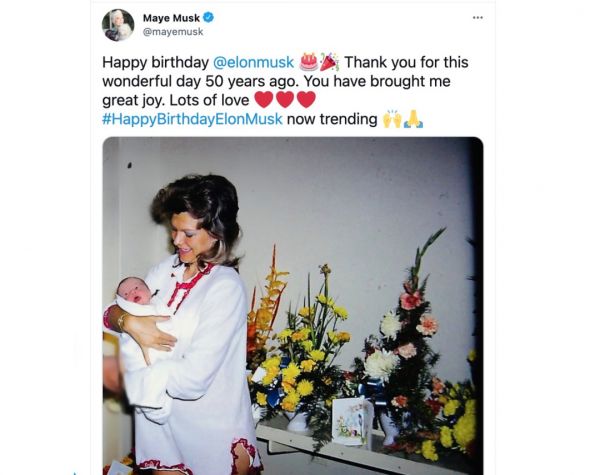The width and height of the screenshot is (600, 475).
Task: Click the first red heart emoji
Action: 263,100
